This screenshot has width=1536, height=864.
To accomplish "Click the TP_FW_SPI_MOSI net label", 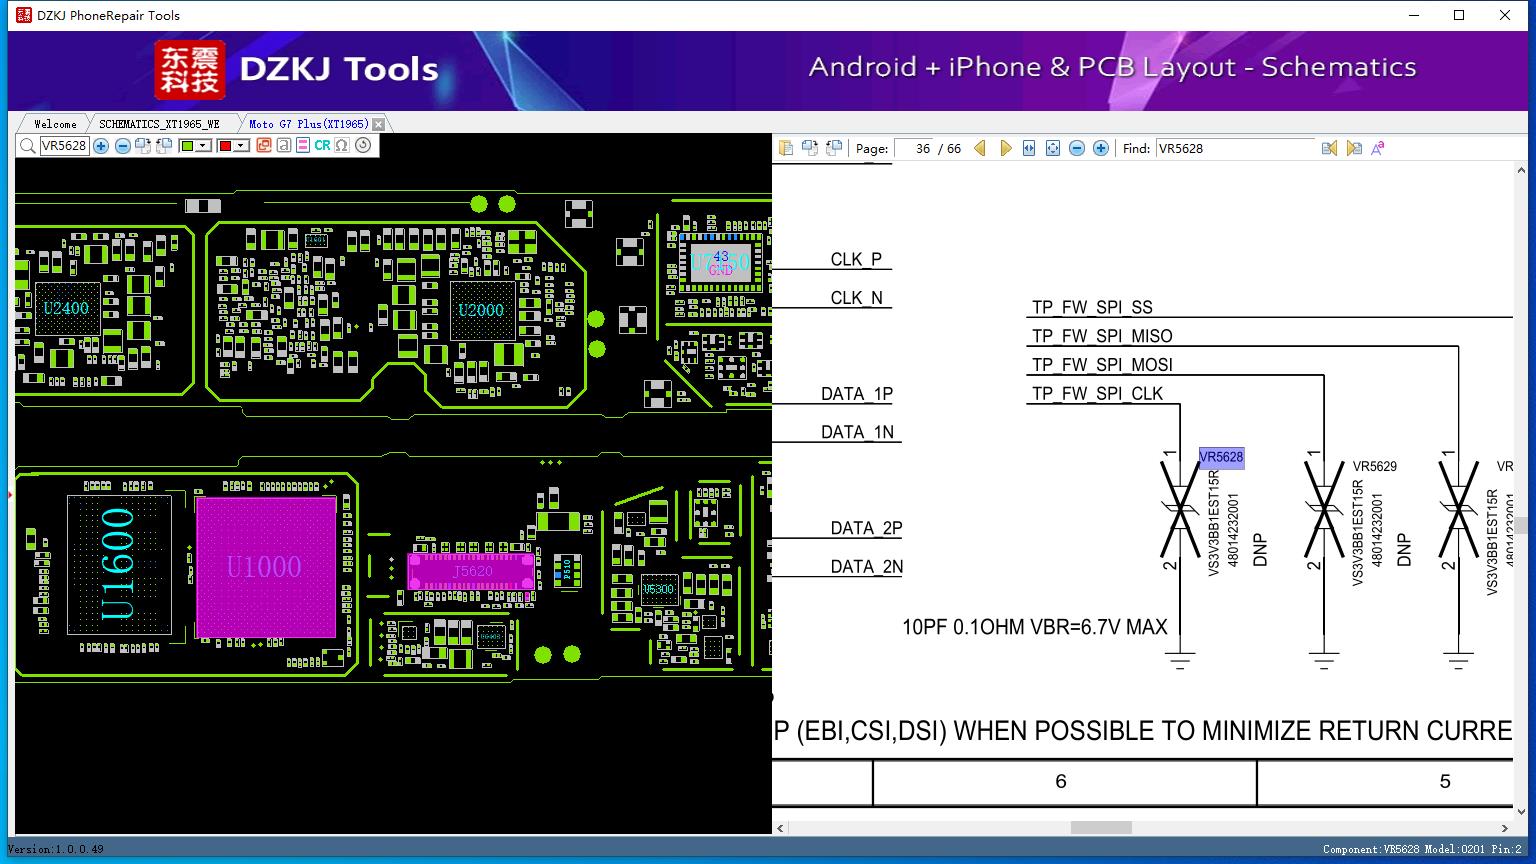I will tap(1102, 365).
